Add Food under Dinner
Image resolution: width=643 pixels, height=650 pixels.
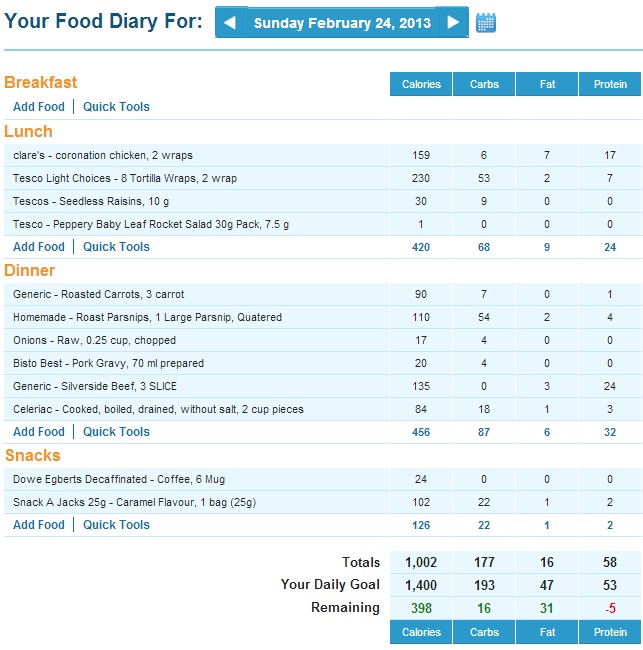(39, 432)
